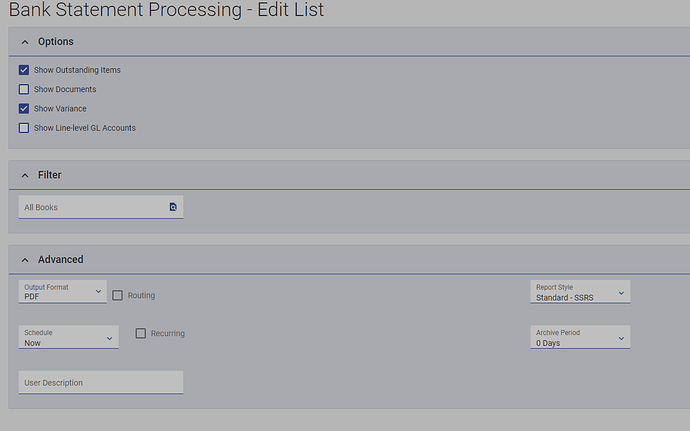Click the All Books lookup search icon
Screen dimensions: 690x431
click(173, 207)
